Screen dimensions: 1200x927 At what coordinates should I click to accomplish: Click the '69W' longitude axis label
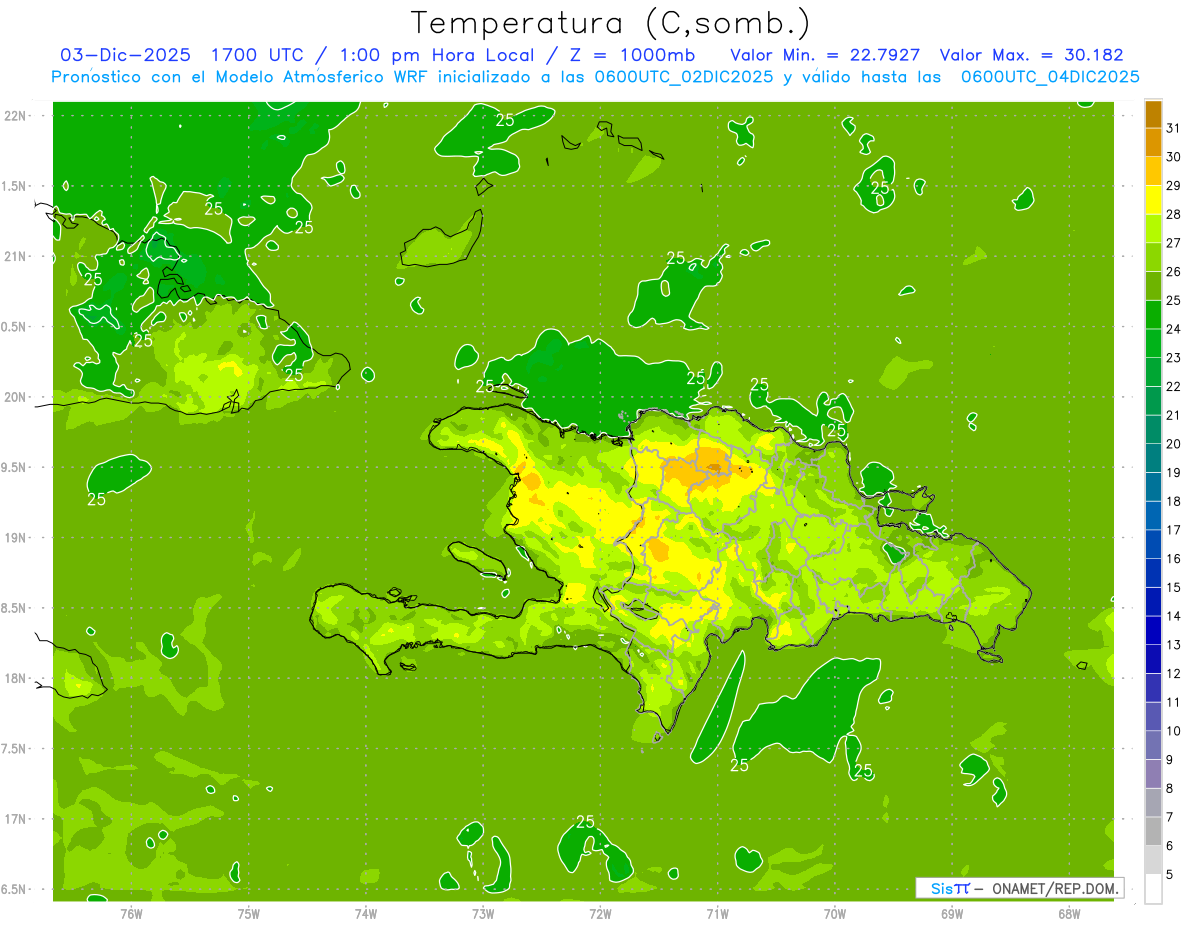pyautogui.click(x=952, y=914)
